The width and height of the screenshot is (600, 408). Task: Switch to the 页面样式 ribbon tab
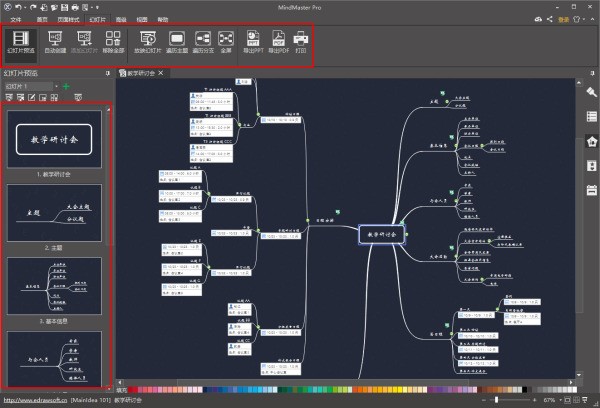coord(69,18)
